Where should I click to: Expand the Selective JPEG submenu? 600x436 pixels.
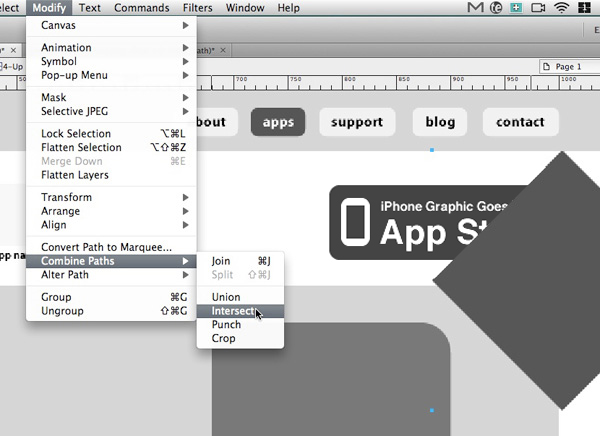(x=111, y=111)
